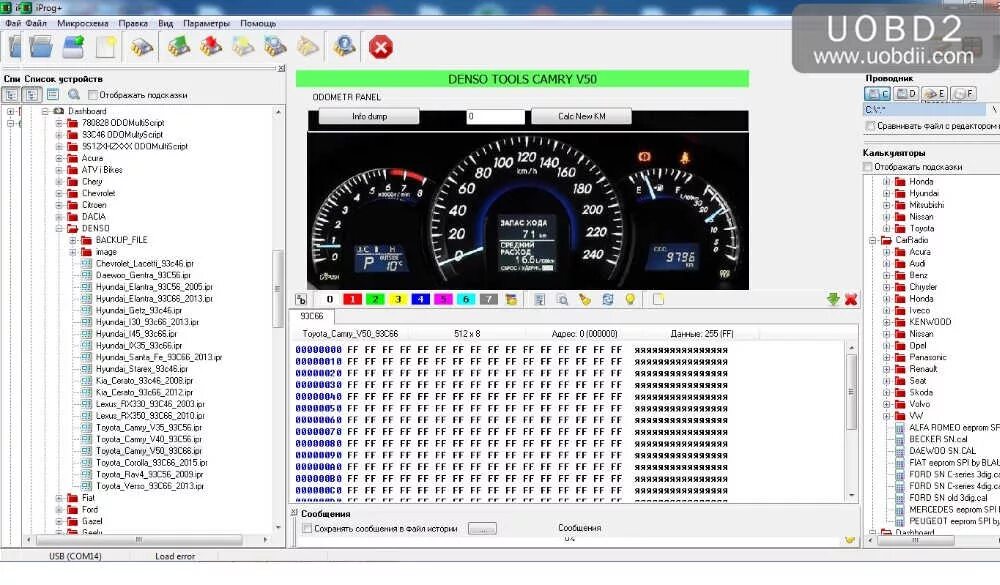Collapse the CarRadio folder in calculators
Image resolution: width=1000 pixels, height=585 pixels.
click(872, 241)
